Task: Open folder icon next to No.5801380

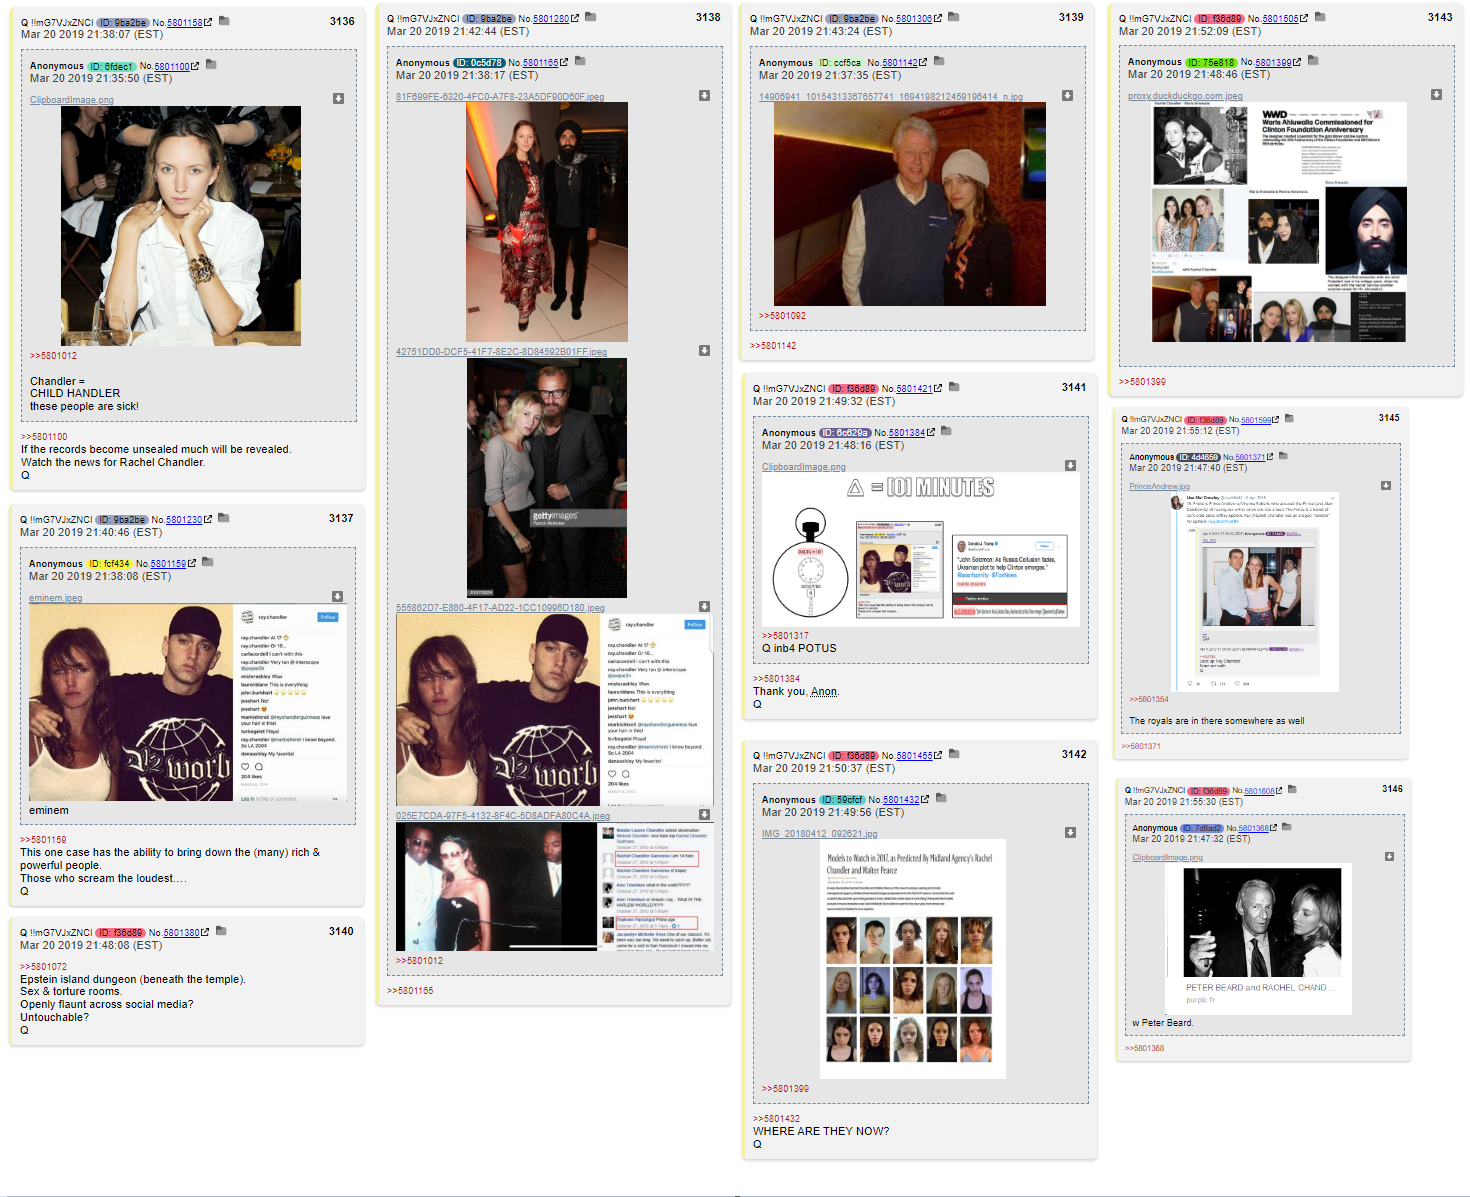Action: click(221, 931)
